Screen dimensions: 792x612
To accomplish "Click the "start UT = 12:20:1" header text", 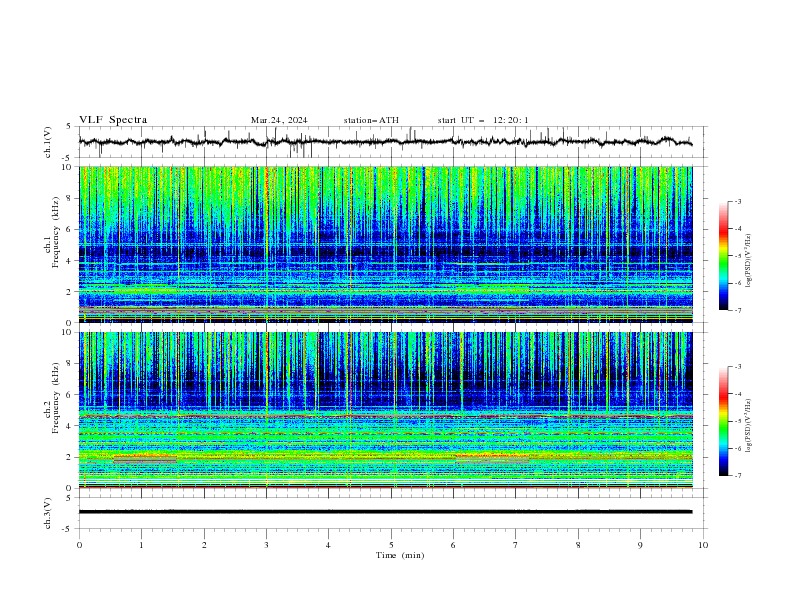I will point(483,120).
